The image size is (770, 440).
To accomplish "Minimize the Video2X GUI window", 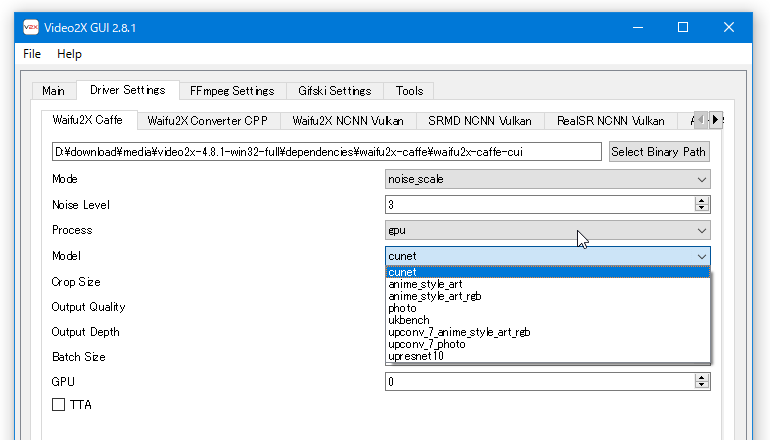I will (638, 28).
